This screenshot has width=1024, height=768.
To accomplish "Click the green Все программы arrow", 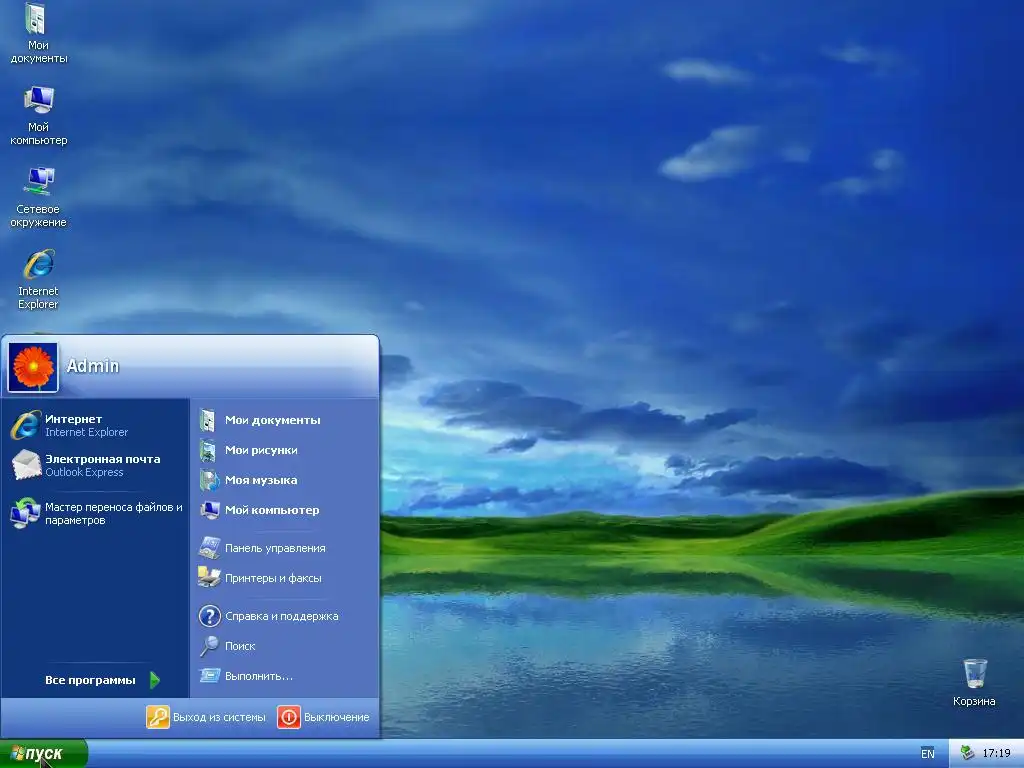I will pyautogui.click(x=155, y=680).
